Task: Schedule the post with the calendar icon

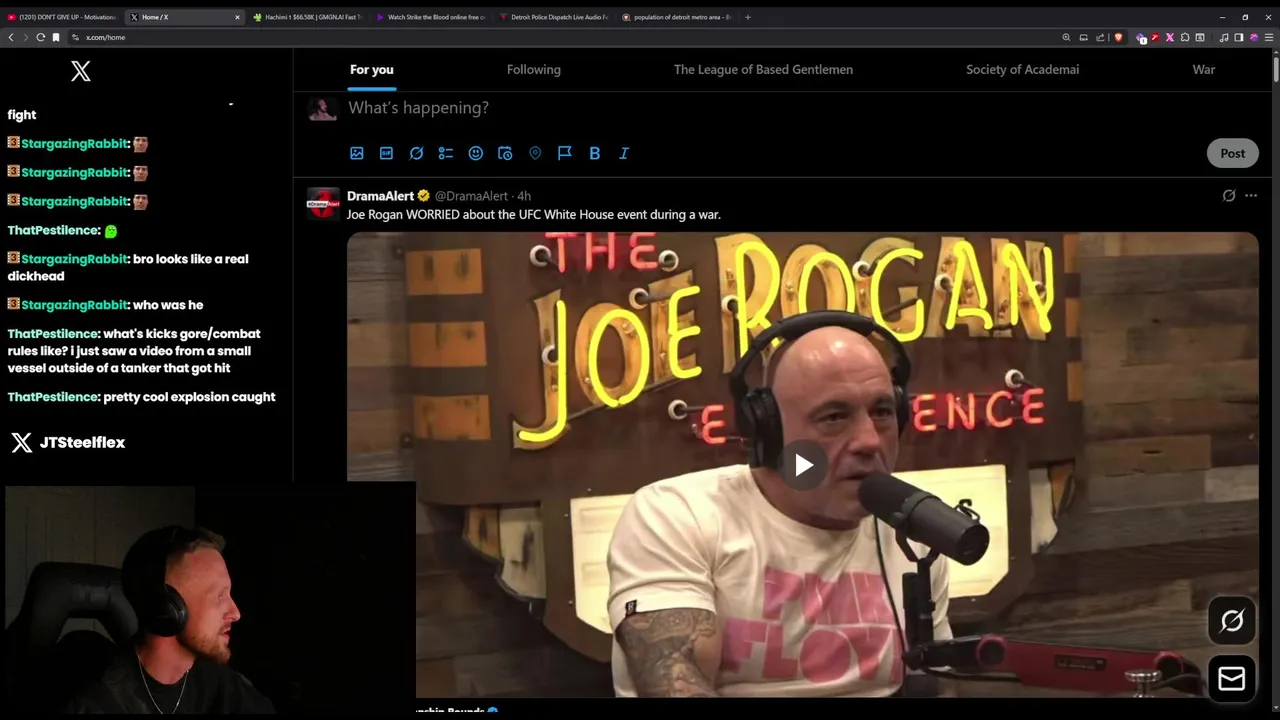Action: pyautogui.click(x=505, y=153)
